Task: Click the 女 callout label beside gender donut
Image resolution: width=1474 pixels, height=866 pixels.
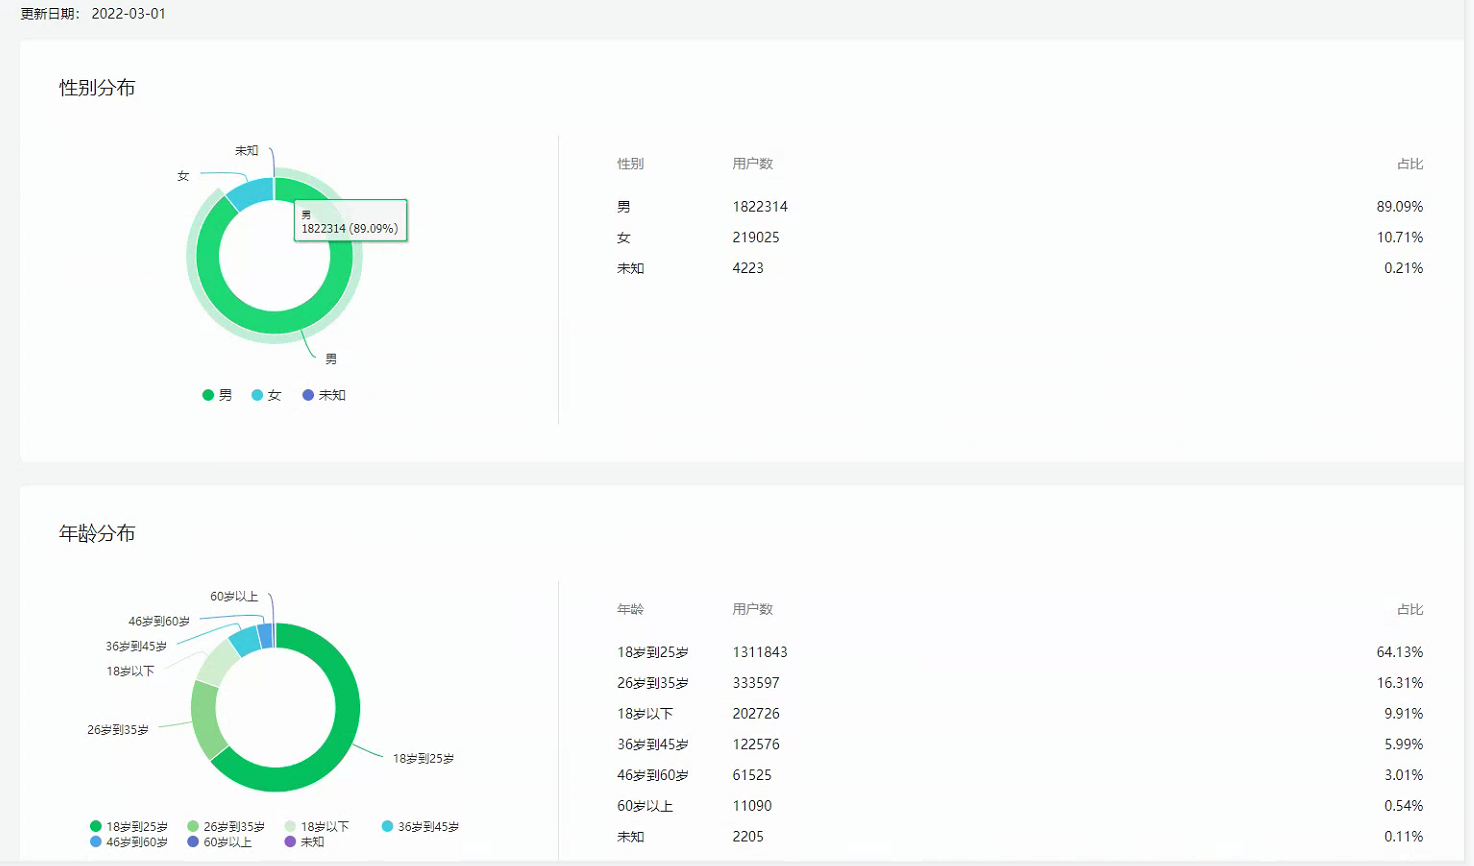Action: pyautogui.click(x=183, y=176)
